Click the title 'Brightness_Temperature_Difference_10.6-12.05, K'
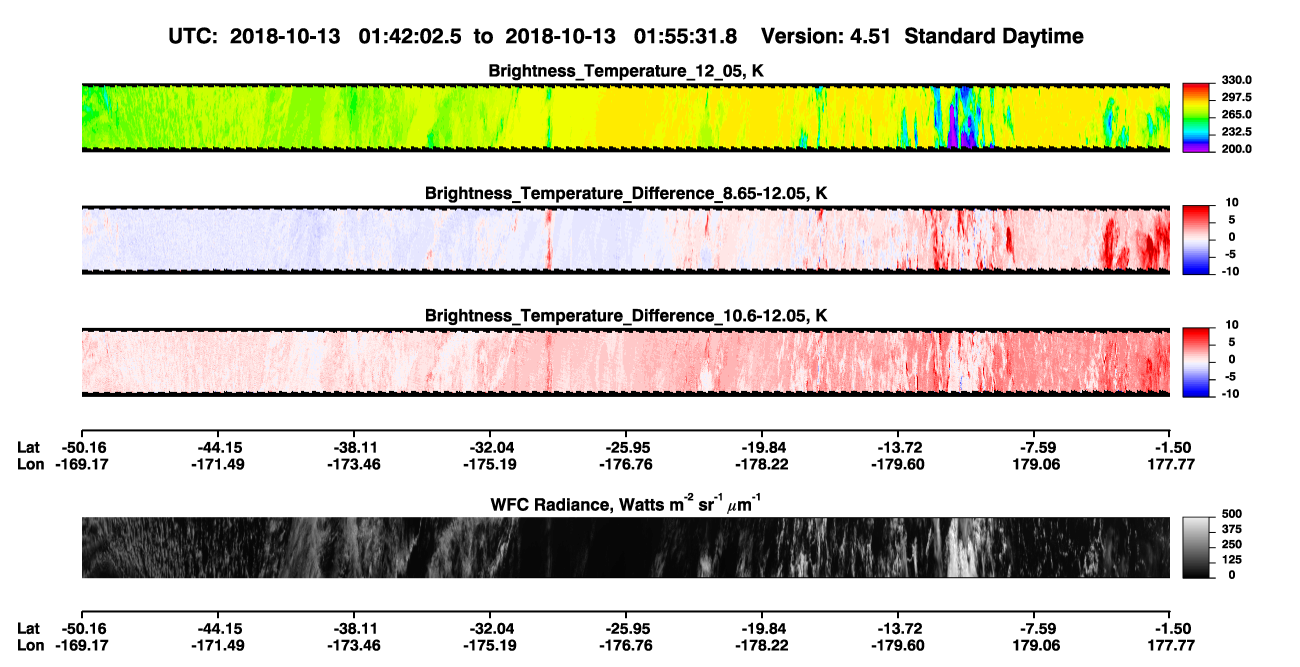The width and height of the screenshot is (1300, 667). point(626,316)
